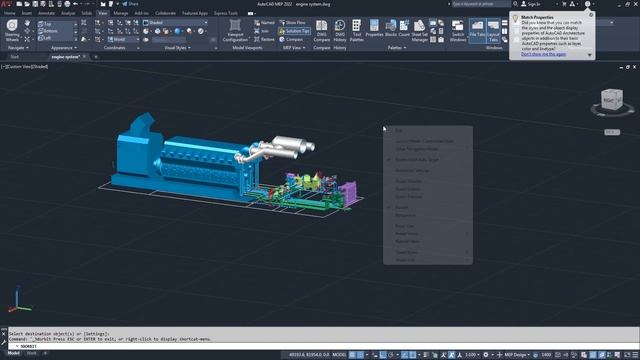This screenshot has height=360, width=640.
Task: Switch to the Manage ribbon tab
Action: (x=121, y=13)
